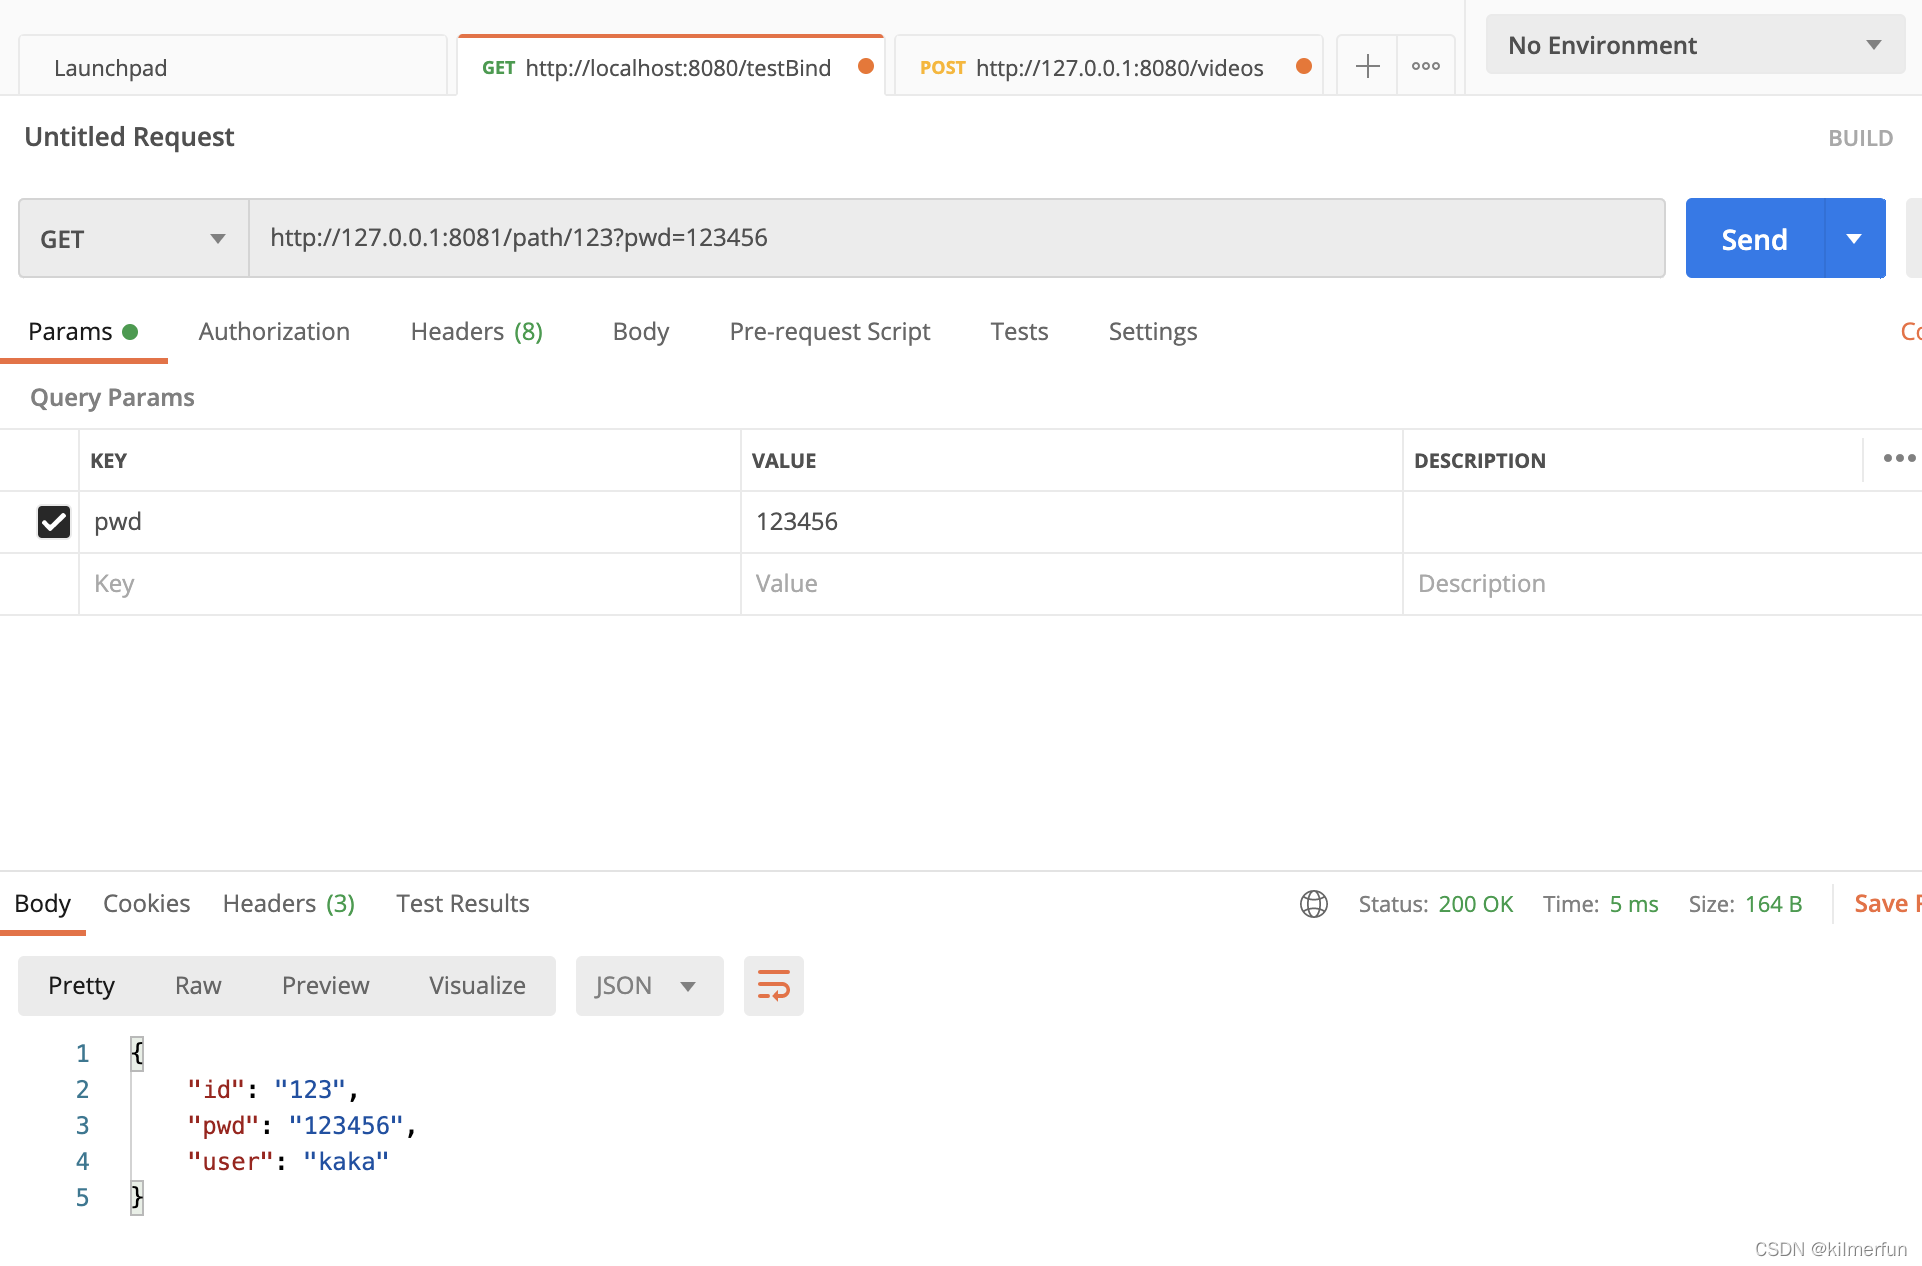Viewport: 1922px width, 1266px height.
Task: Click the "user": "kaka" response line
Action: (x=288, y=1161)
